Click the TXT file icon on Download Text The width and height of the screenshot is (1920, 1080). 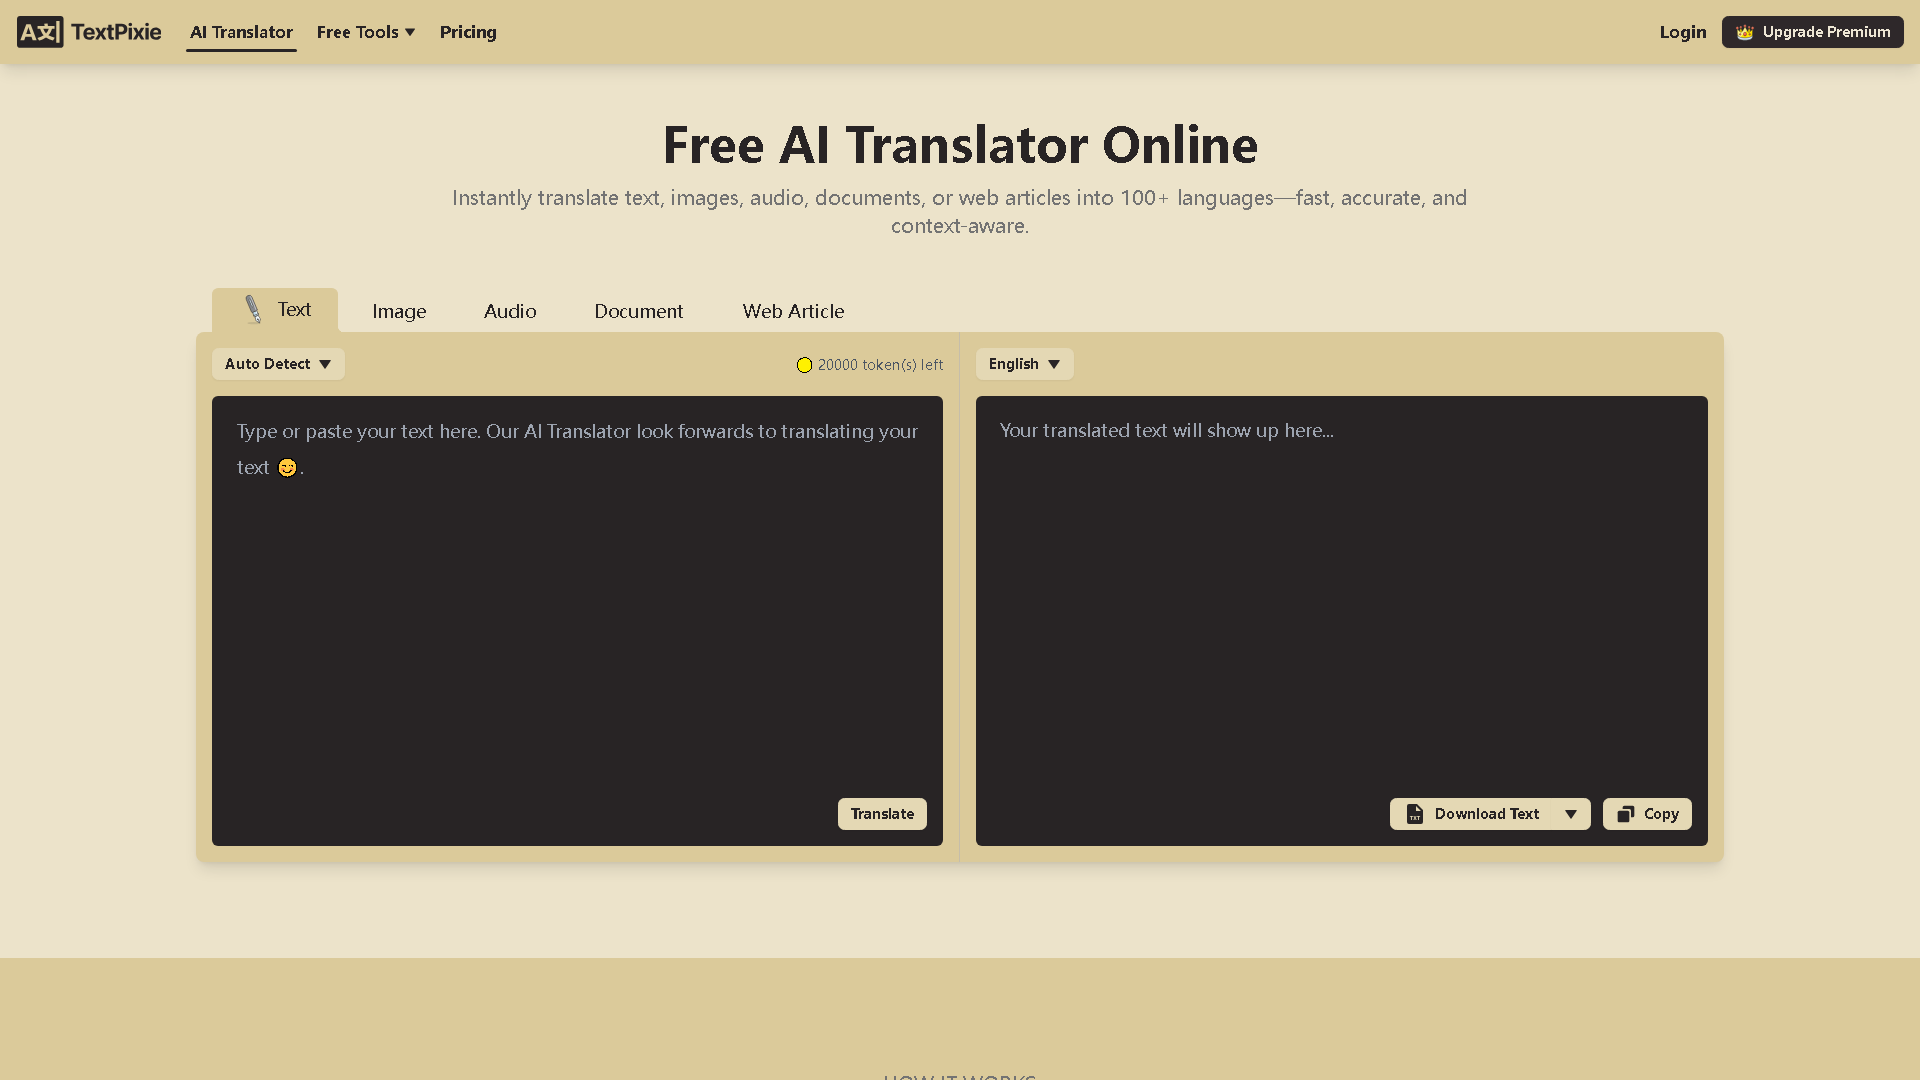coord(1415,814)
